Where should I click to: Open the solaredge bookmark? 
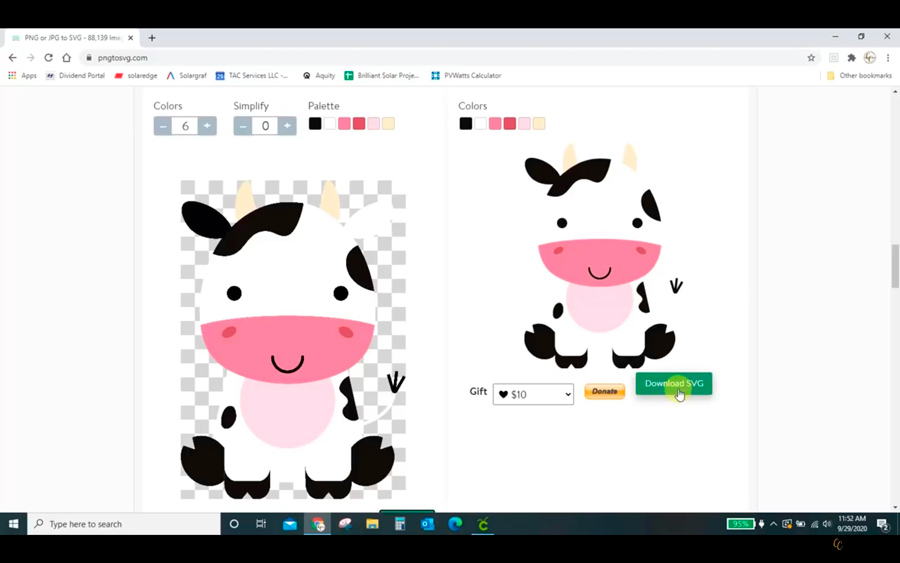[135, 75]
